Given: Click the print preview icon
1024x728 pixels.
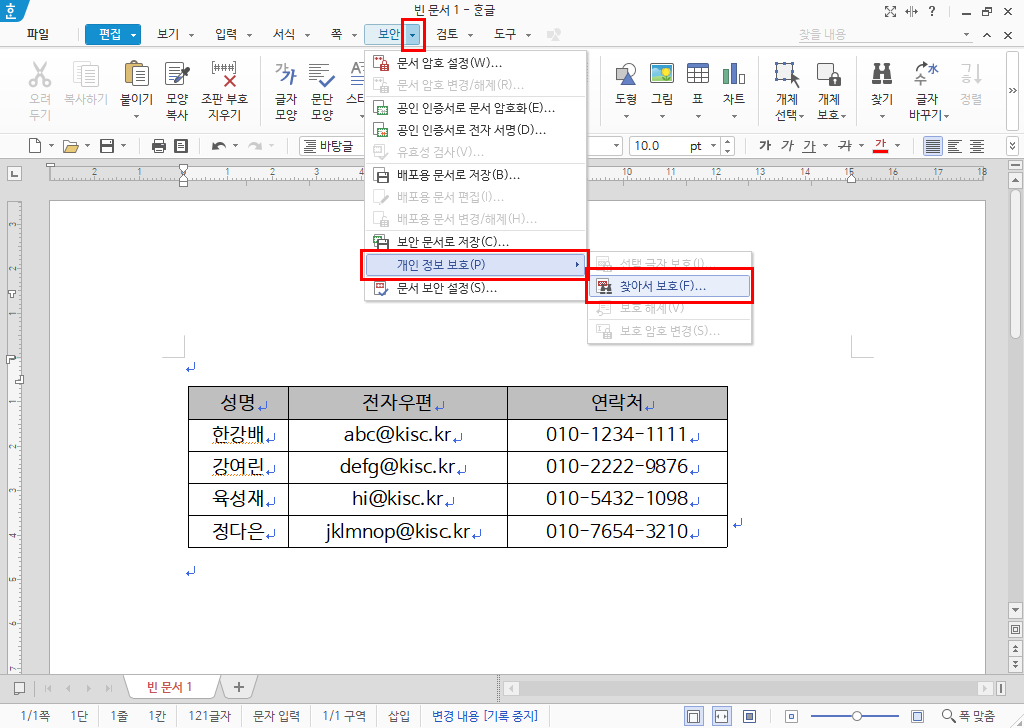Looking at the screenshot, I should [x=182, y=146].
